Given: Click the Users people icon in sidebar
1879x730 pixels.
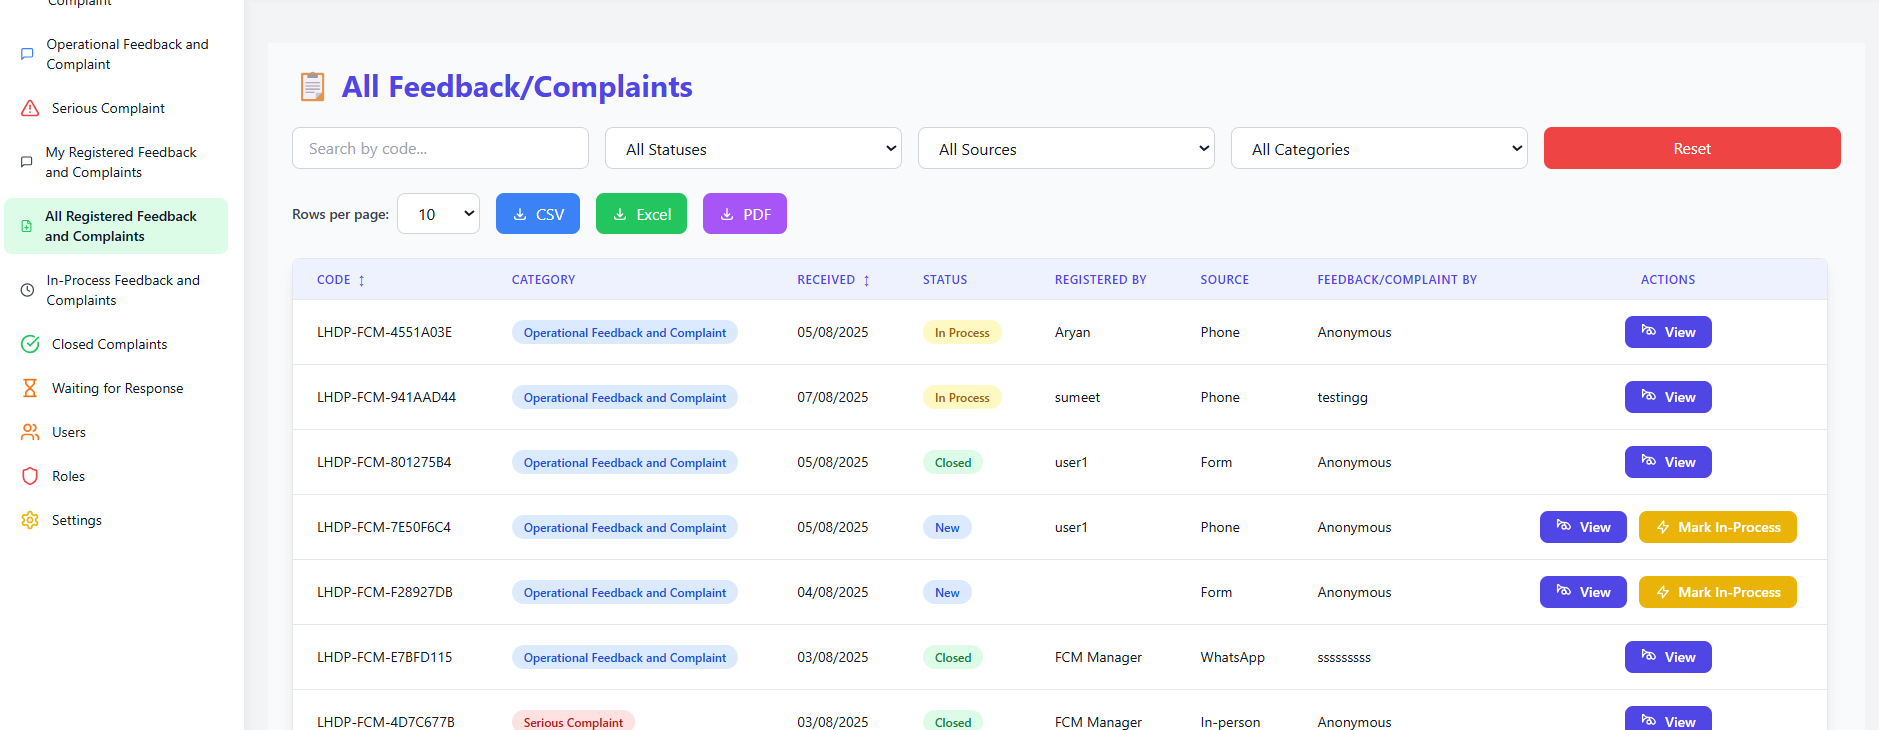Looking at the screenshot, I should click(x=30, y=432).
